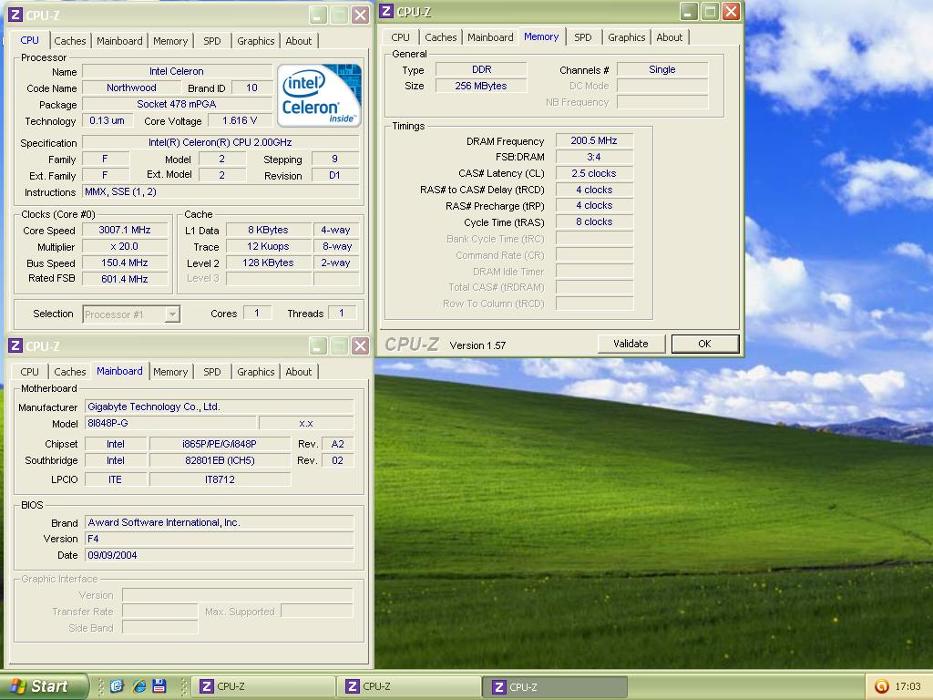This screenshot has height=700, width=933.
Task: Click CPU-Z title icon in Memory window
Action: pyautogui.click(x=386, y=11)
